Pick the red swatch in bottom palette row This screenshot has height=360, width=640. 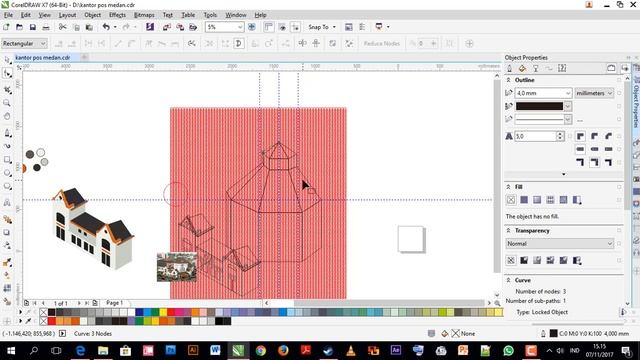point(51,321)
